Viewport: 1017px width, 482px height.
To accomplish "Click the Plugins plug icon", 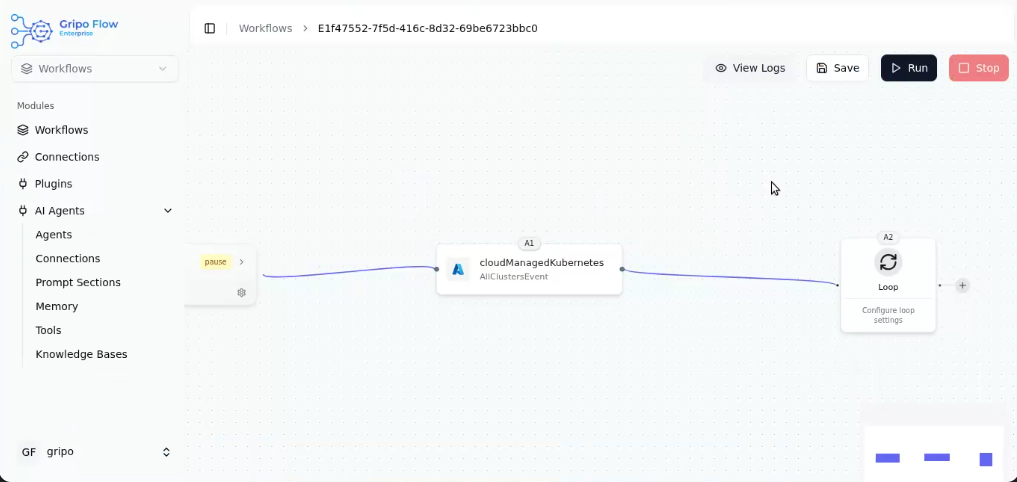I will tap(23, 184).
